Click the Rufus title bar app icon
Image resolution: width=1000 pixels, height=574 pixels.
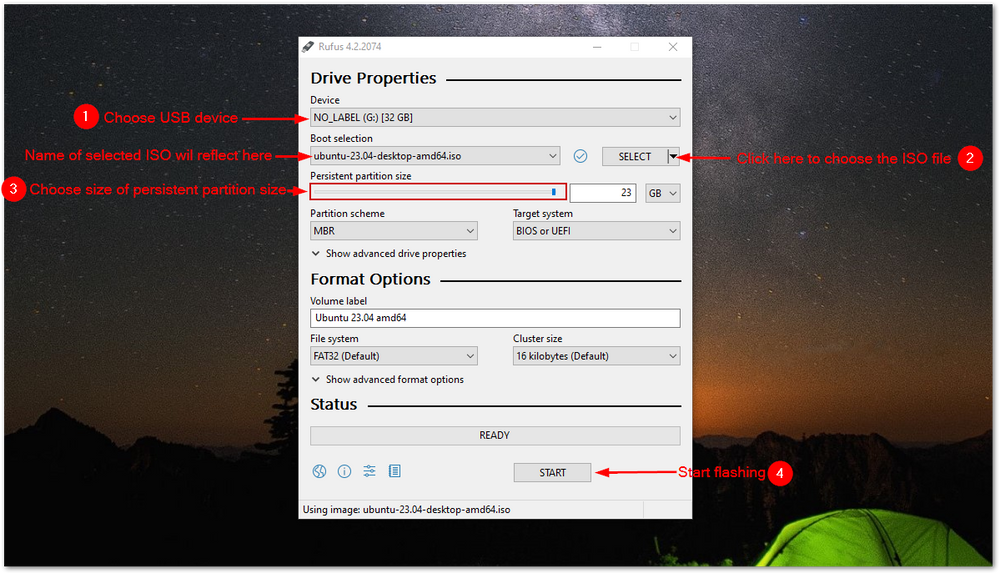pos(308,47)
